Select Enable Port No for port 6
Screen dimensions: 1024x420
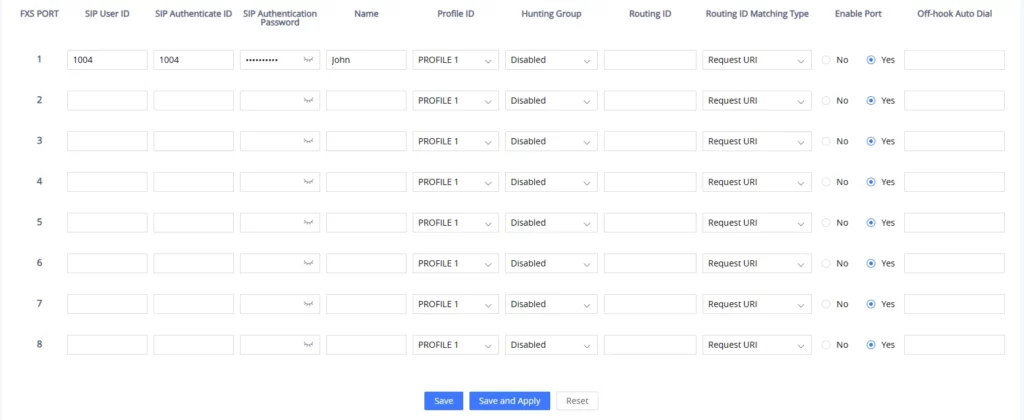826,263
